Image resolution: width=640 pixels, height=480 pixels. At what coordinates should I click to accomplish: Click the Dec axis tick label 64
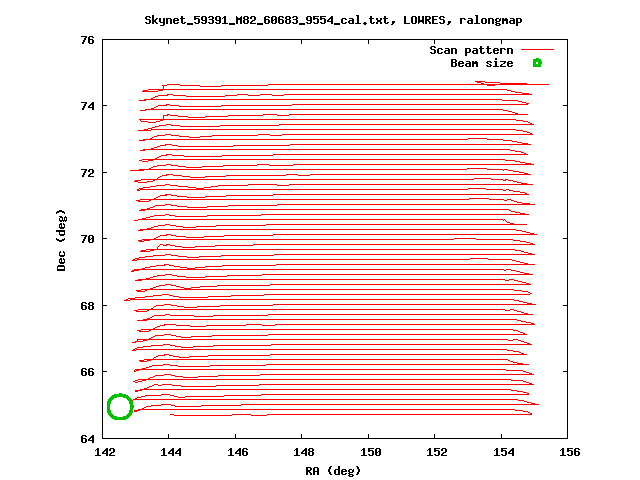tap(87, 439)
